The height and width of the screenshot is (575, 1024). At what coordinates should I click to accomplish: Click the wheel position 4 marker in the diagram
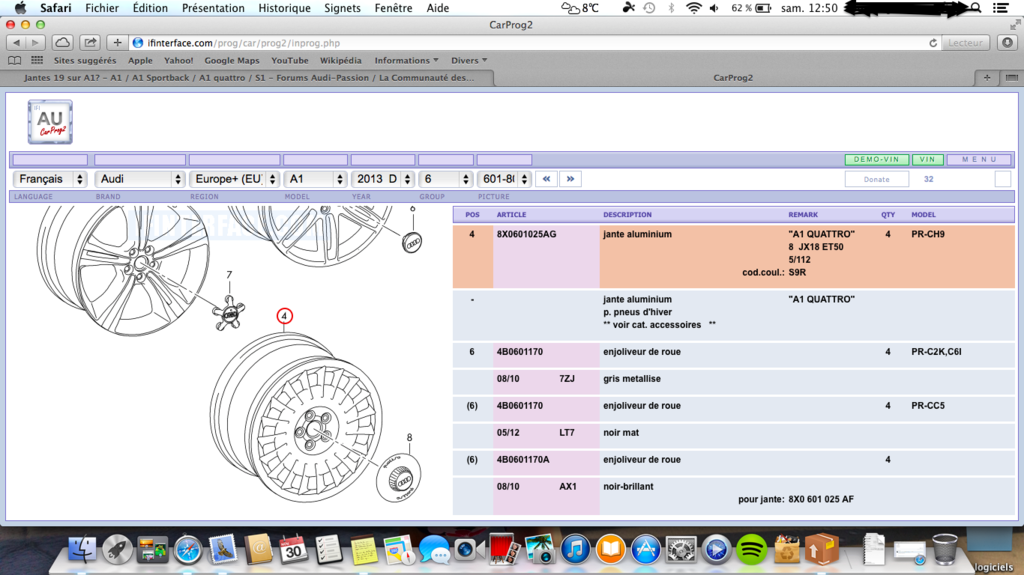coord(285,316)
